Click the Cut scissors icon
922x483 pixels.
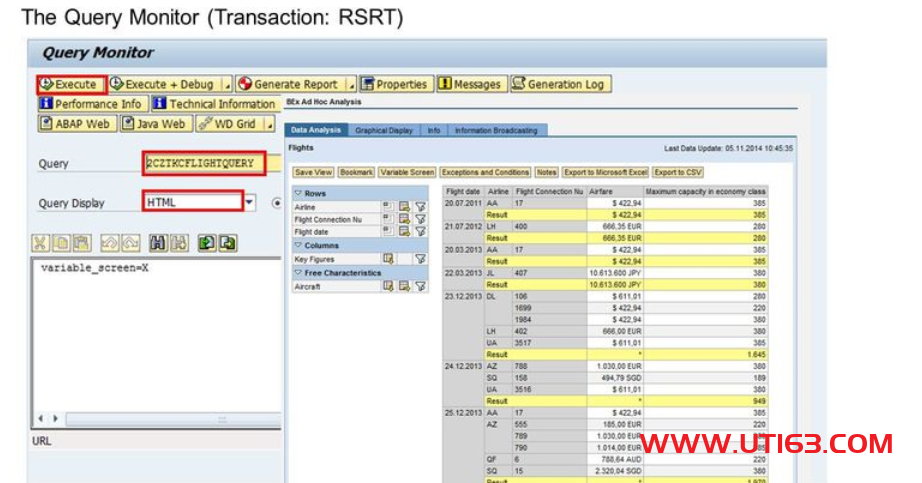(40, 243)
